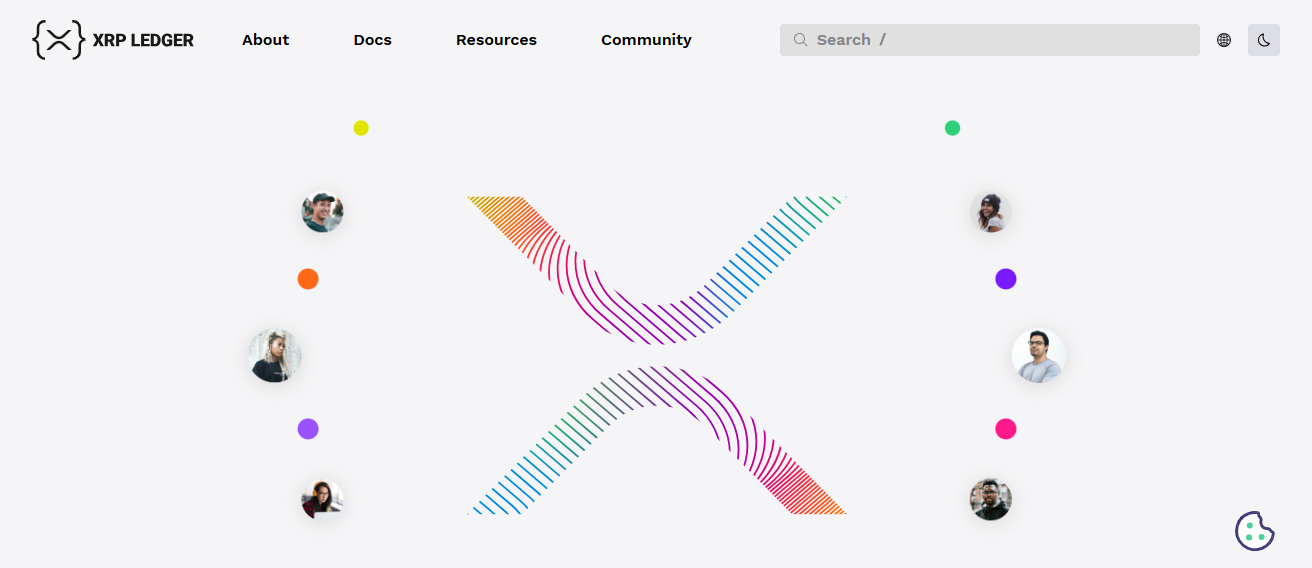The width and height of the screenshot is (1312, 568).
Task: Click the pink dot
Action: tap(1006, 429)
